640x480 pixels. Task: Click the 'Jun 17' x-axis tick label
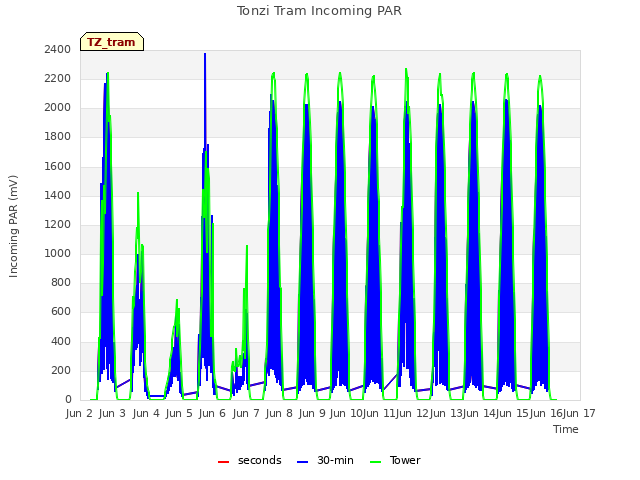tap(579, 413)
